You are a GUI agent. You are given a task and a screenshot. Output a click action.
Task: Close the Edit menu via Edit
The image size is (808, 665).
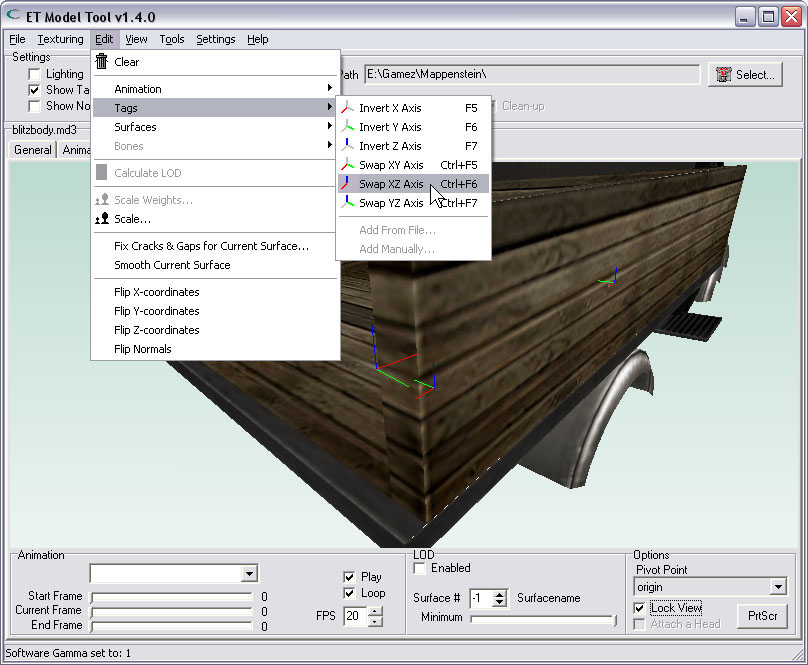[104, 39]
